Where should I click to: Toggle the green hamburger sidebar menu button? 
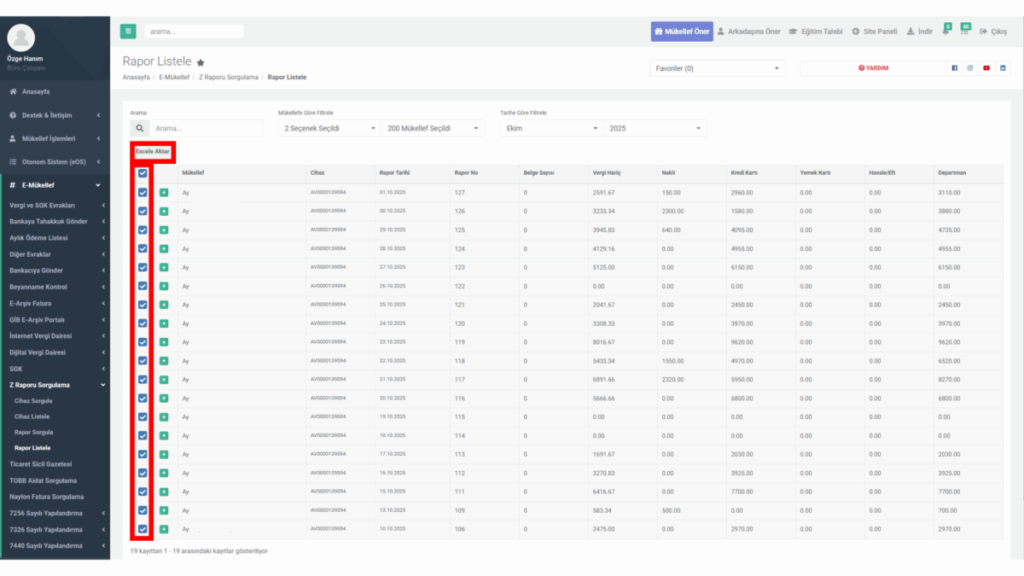pos(128,31)
